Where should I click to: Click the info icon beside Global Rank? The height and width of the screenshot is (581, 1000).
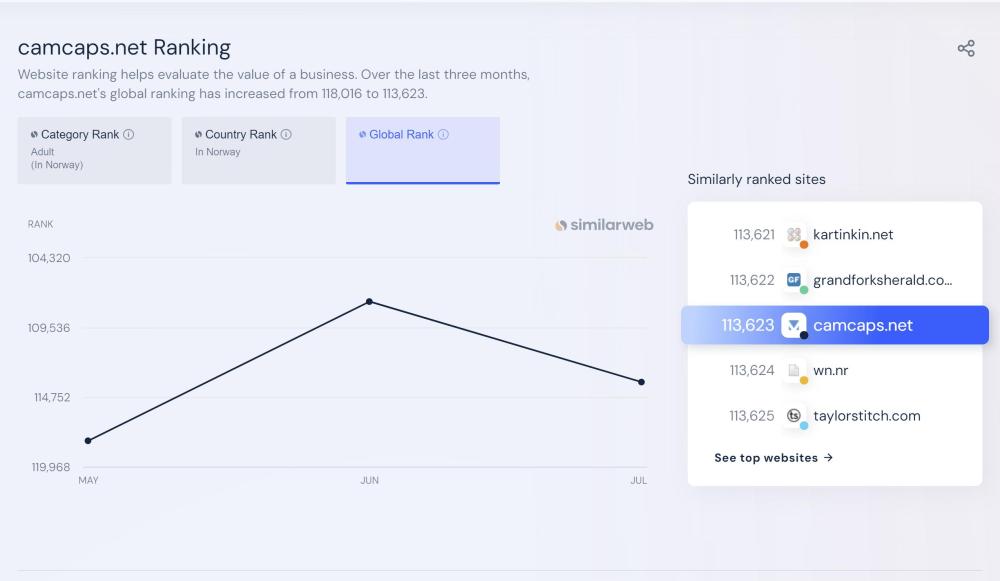click(444, 134)
